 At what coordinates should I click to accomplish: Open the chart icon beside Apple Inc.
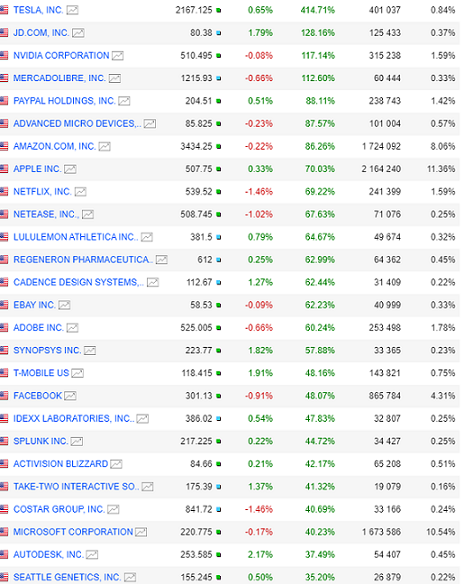pyautogui.click(x=70, y=169)
